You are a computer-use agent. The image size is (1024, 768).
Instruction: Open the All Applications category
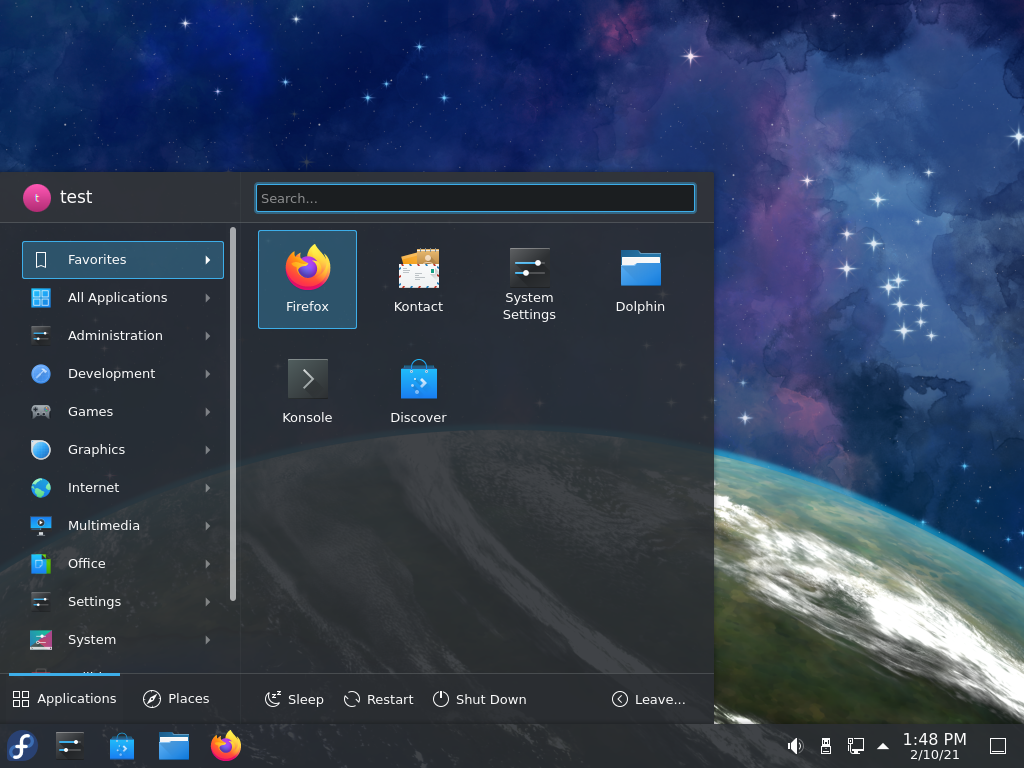[123, 298]
